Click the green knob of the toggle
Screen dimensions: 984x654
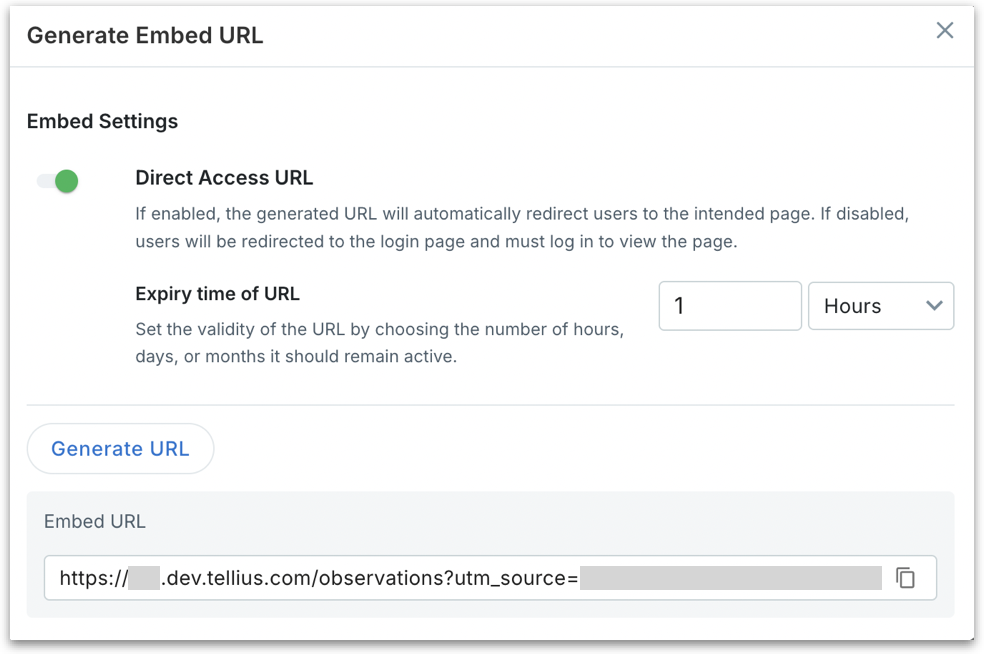(67, 181)
